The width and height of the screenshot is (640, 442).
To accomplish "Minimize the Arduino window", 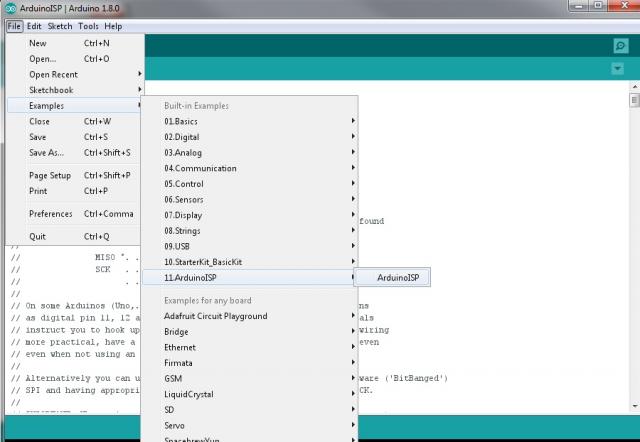I will click(578, 6).
